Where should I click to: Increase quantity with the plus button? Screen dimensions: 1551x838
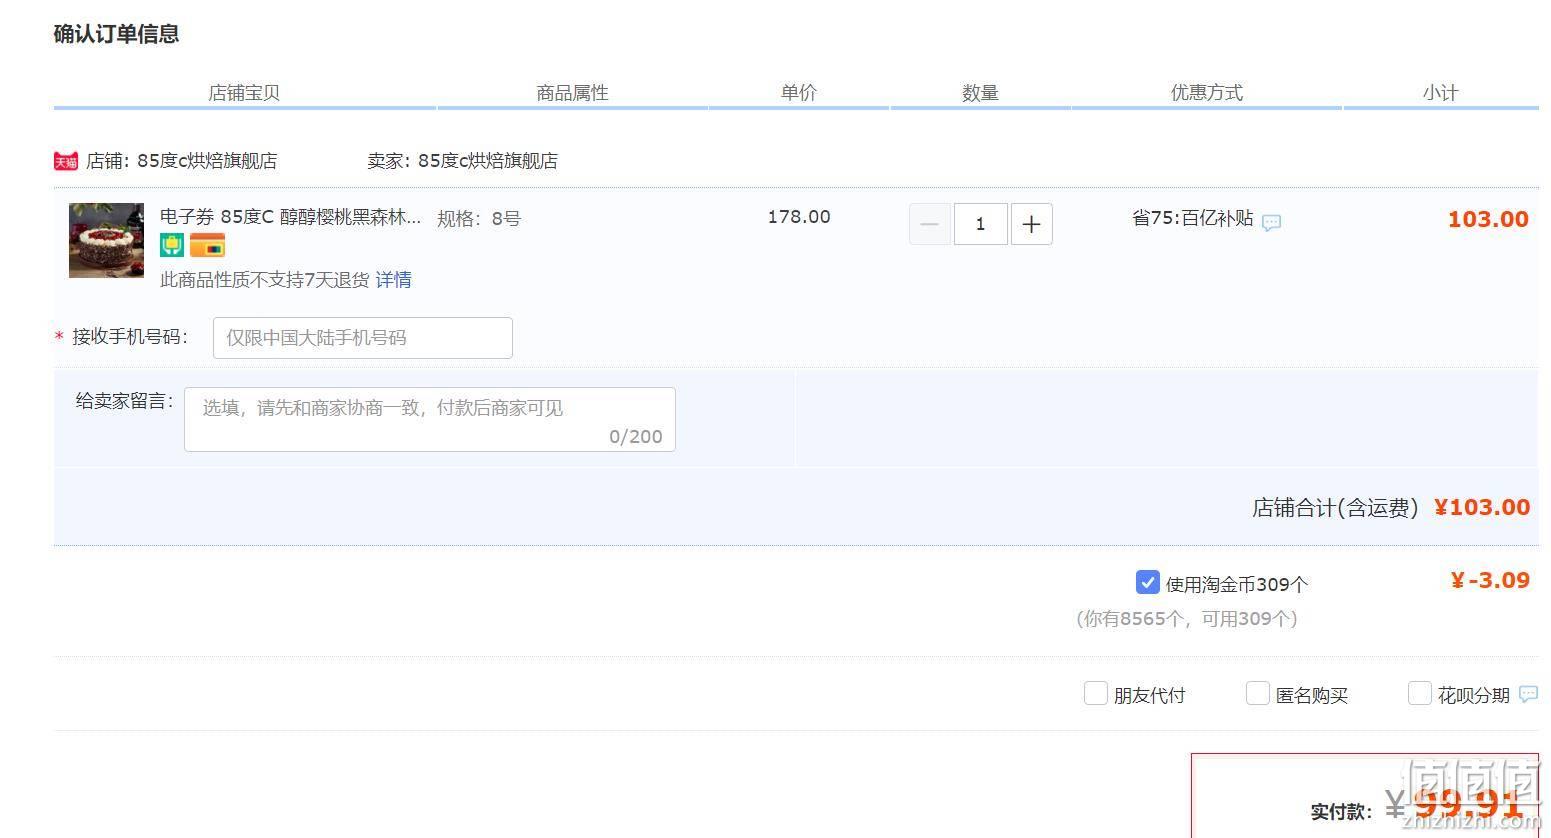(1031, 224)
